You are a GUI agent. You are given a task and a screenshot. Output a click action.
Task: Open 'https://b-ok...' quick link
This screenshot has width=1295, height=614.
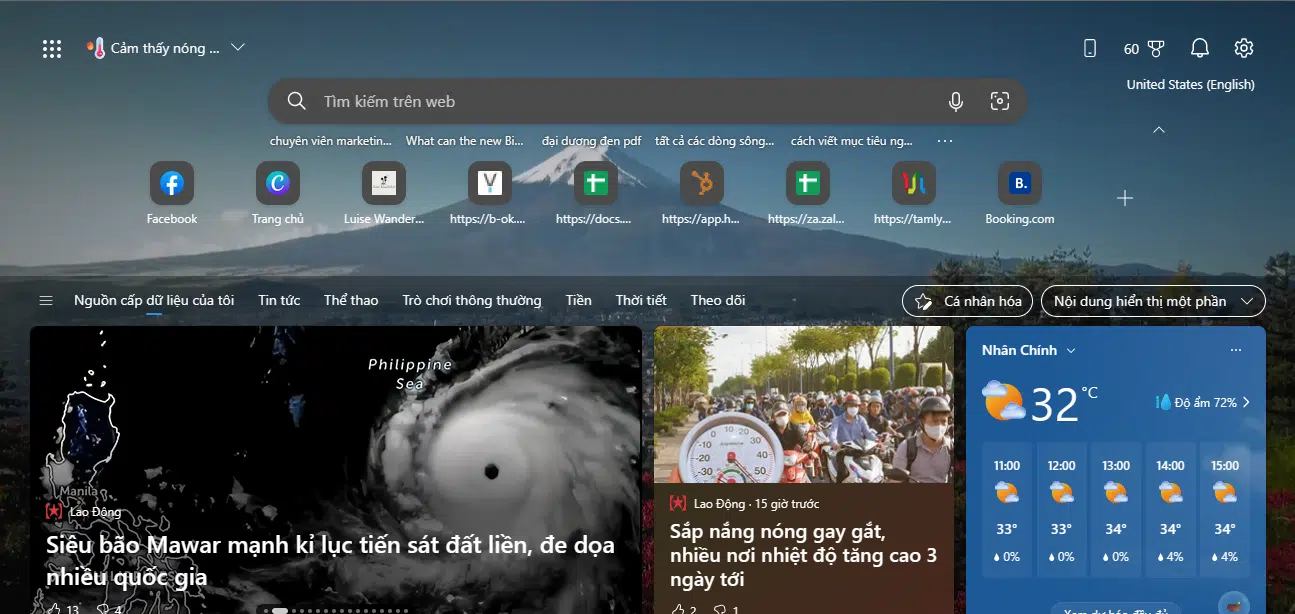490,184
